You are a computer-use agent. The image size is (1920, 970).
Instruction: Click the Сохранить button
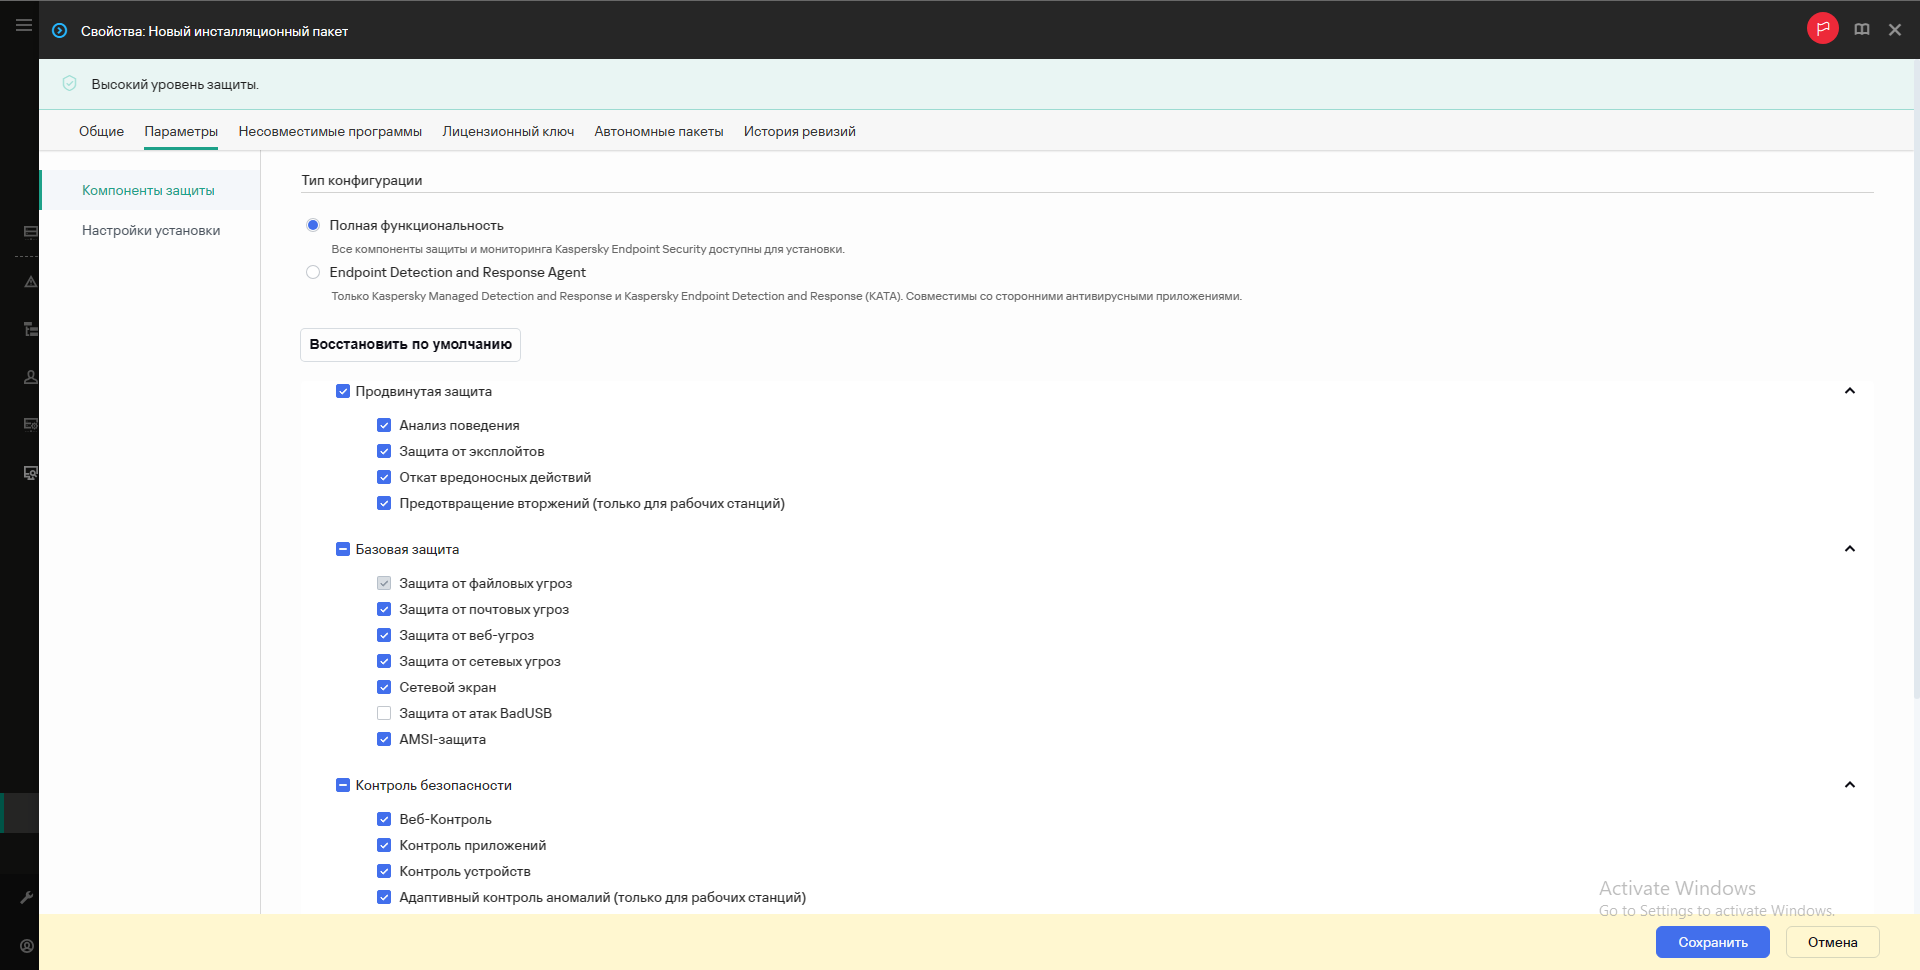point(1712,942)
